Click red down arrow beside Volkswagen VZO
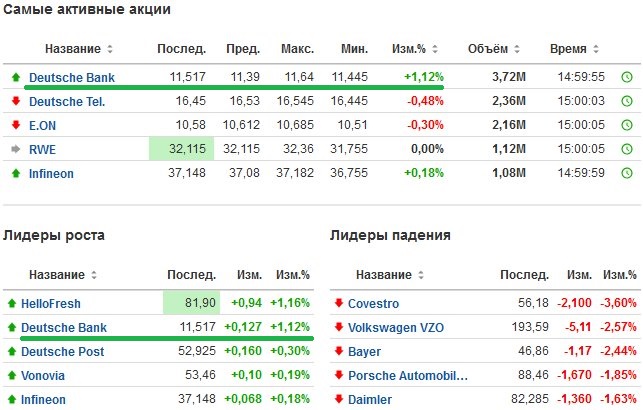Image resolution: width=643 pixels, height=410 pixels. [339, 327]
